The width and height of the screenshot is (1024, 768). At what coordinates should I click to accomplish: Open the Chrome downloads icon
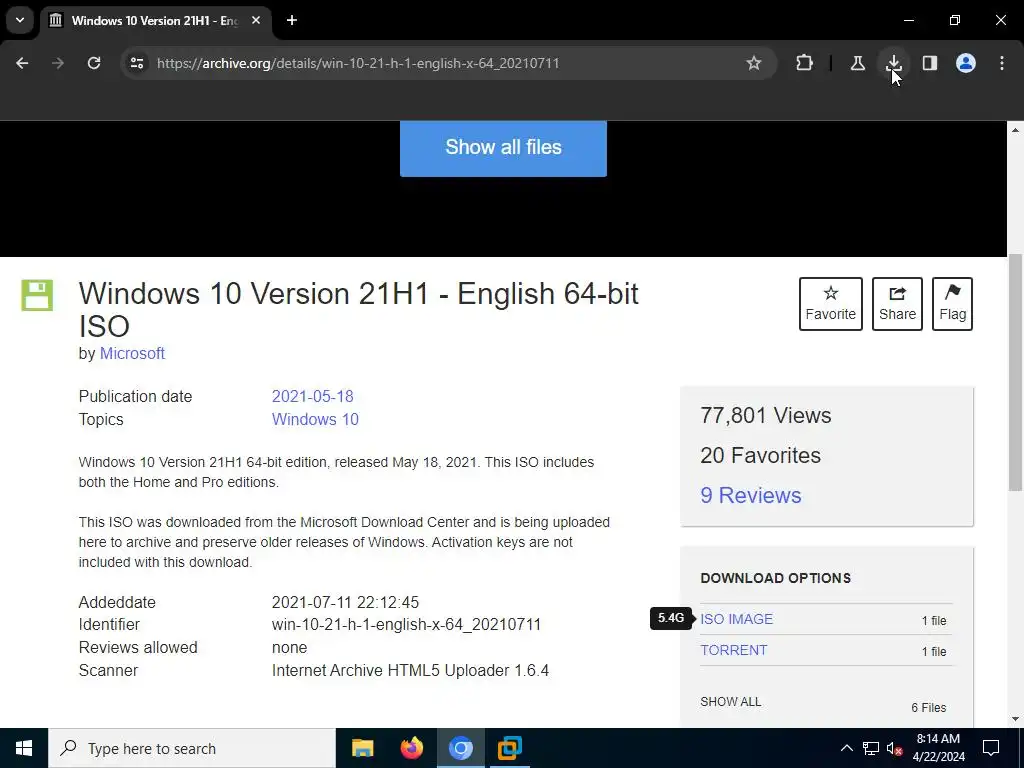pyautogui.click(x=893, y=63)
